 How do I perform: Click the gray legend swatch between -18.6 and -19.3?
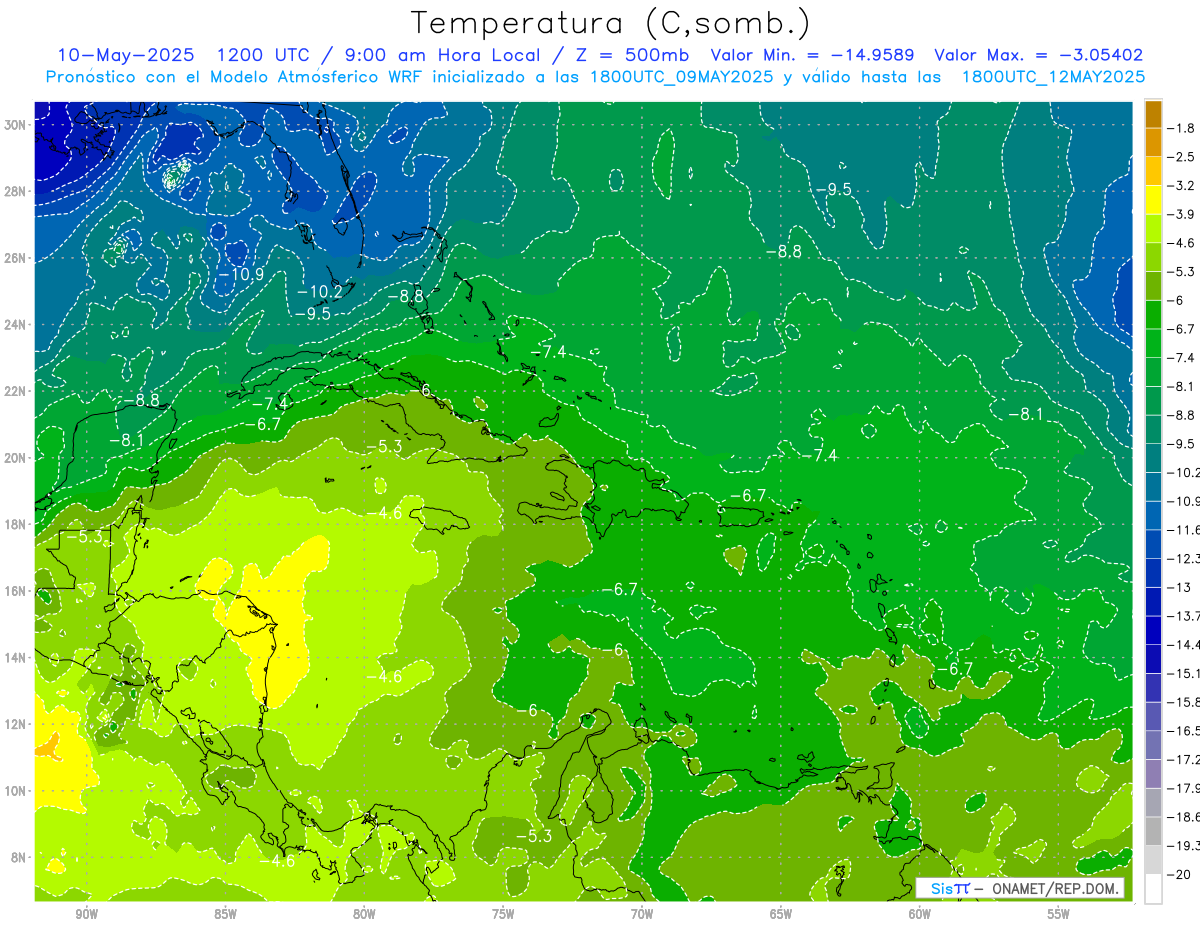[1153, 831]
